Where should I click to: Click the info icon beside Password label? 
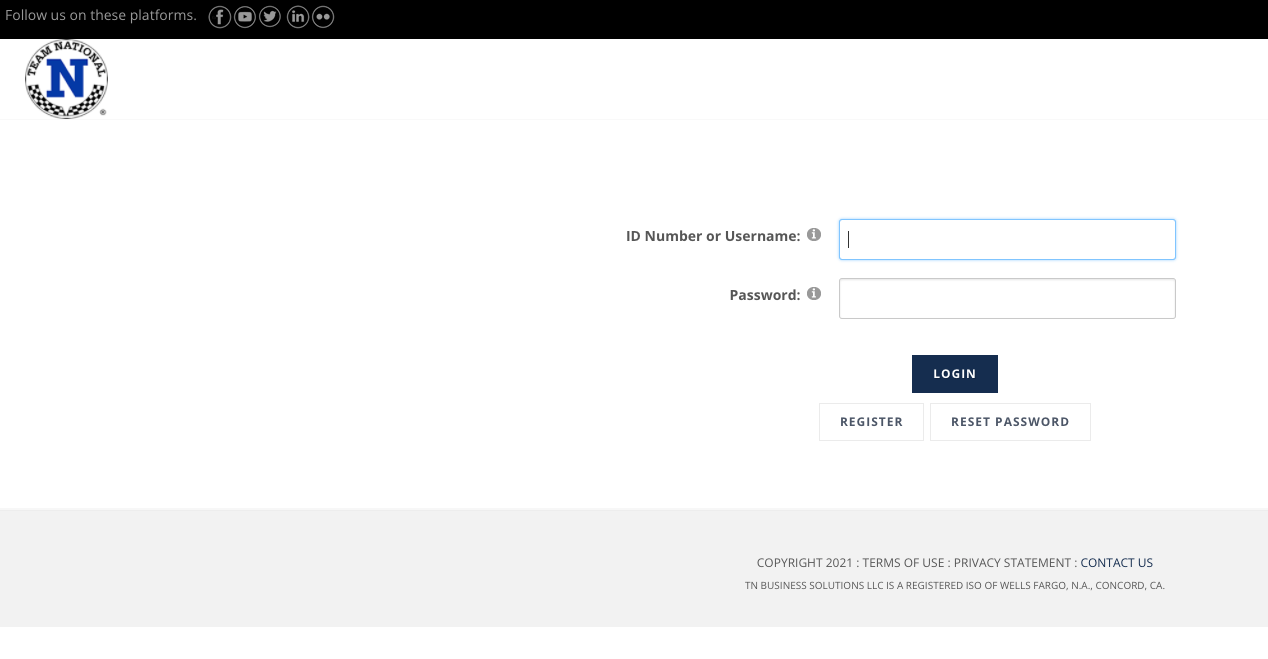(814, 294)
